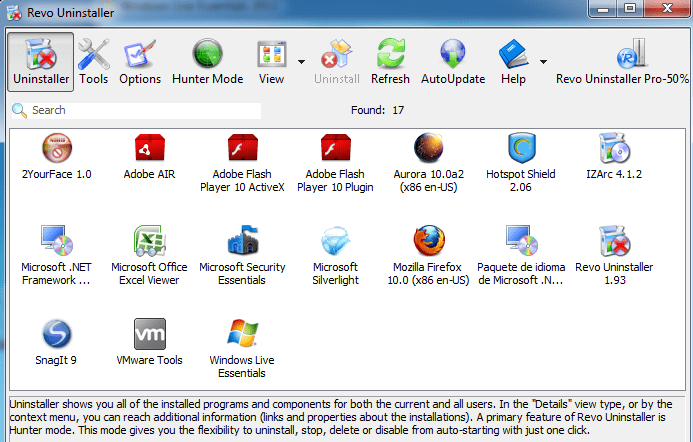This screenshot has width=693, height=442.
Task: Click the Refresh toolbar icon
Action: (x=391, y=53)
